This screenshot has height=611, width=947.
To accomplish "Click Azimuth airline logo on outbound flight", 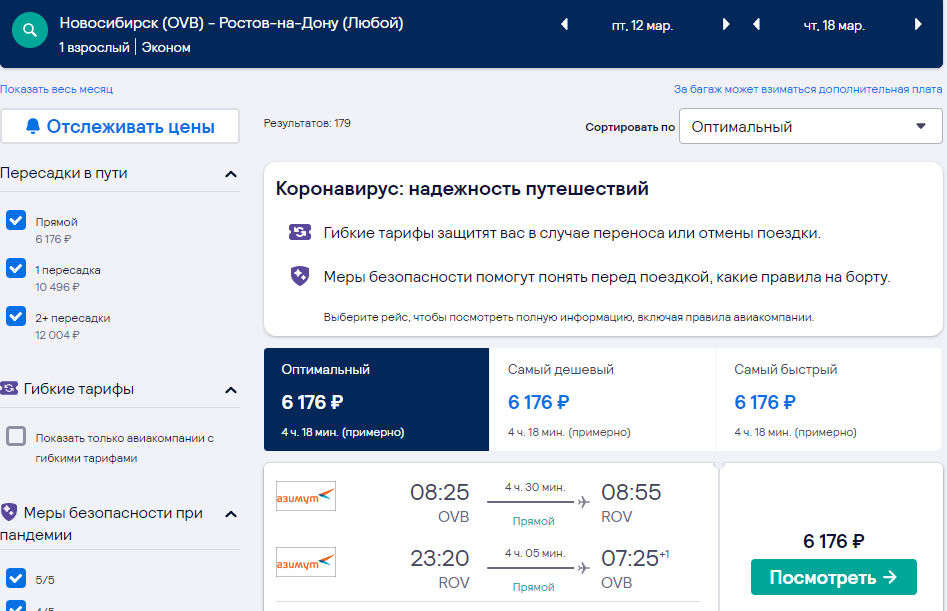I will (306, 496).
